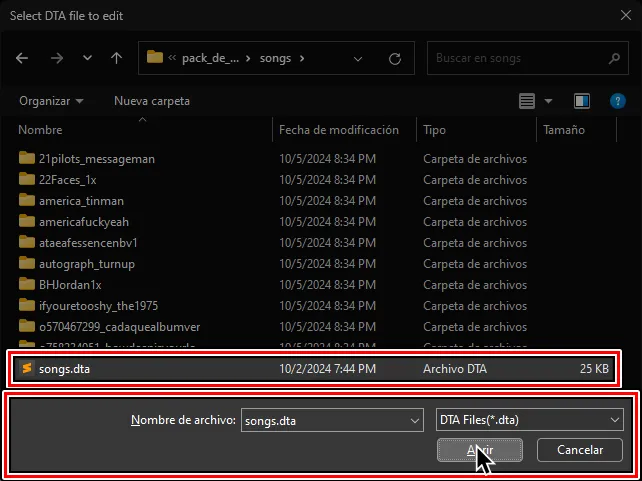This screenshot has height=481, width=642.
Task: Select the 22Faces_1x folder
Action: 68,180
